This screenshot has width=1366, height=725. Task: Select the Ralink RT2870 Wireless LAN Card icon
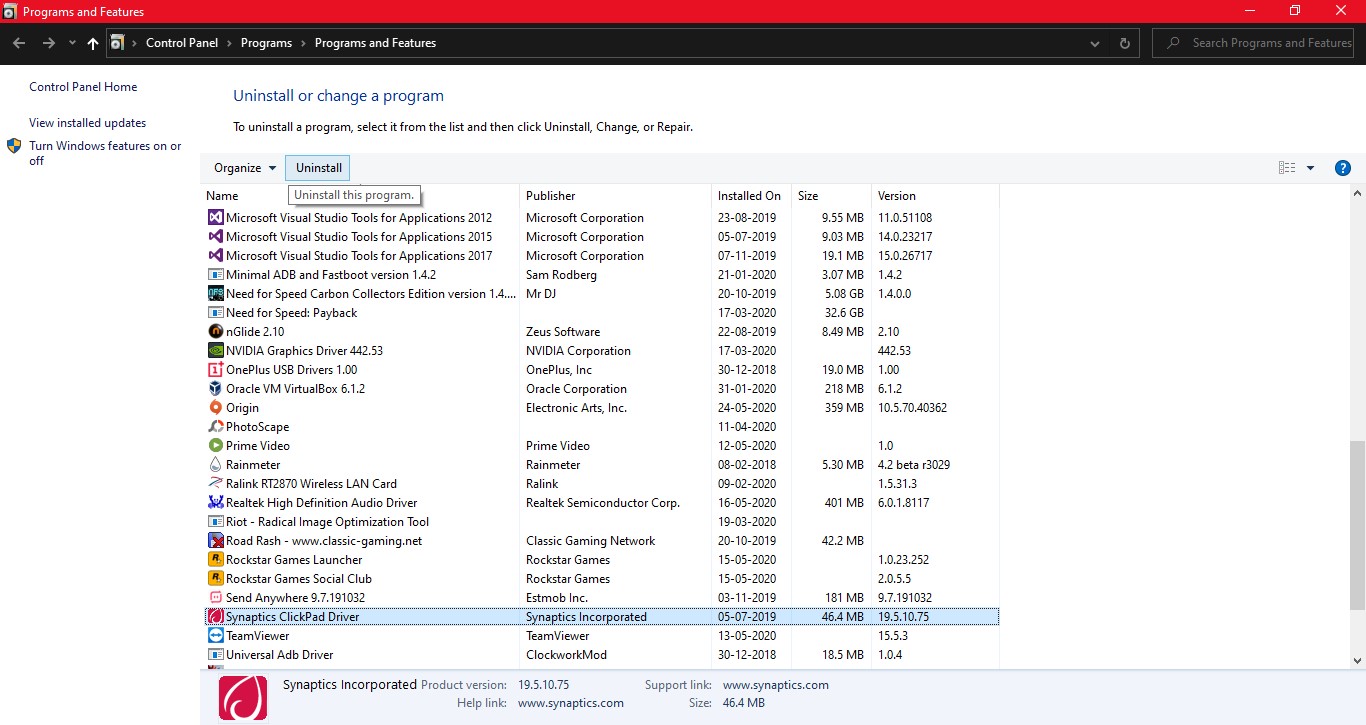(x=215, y=483)
